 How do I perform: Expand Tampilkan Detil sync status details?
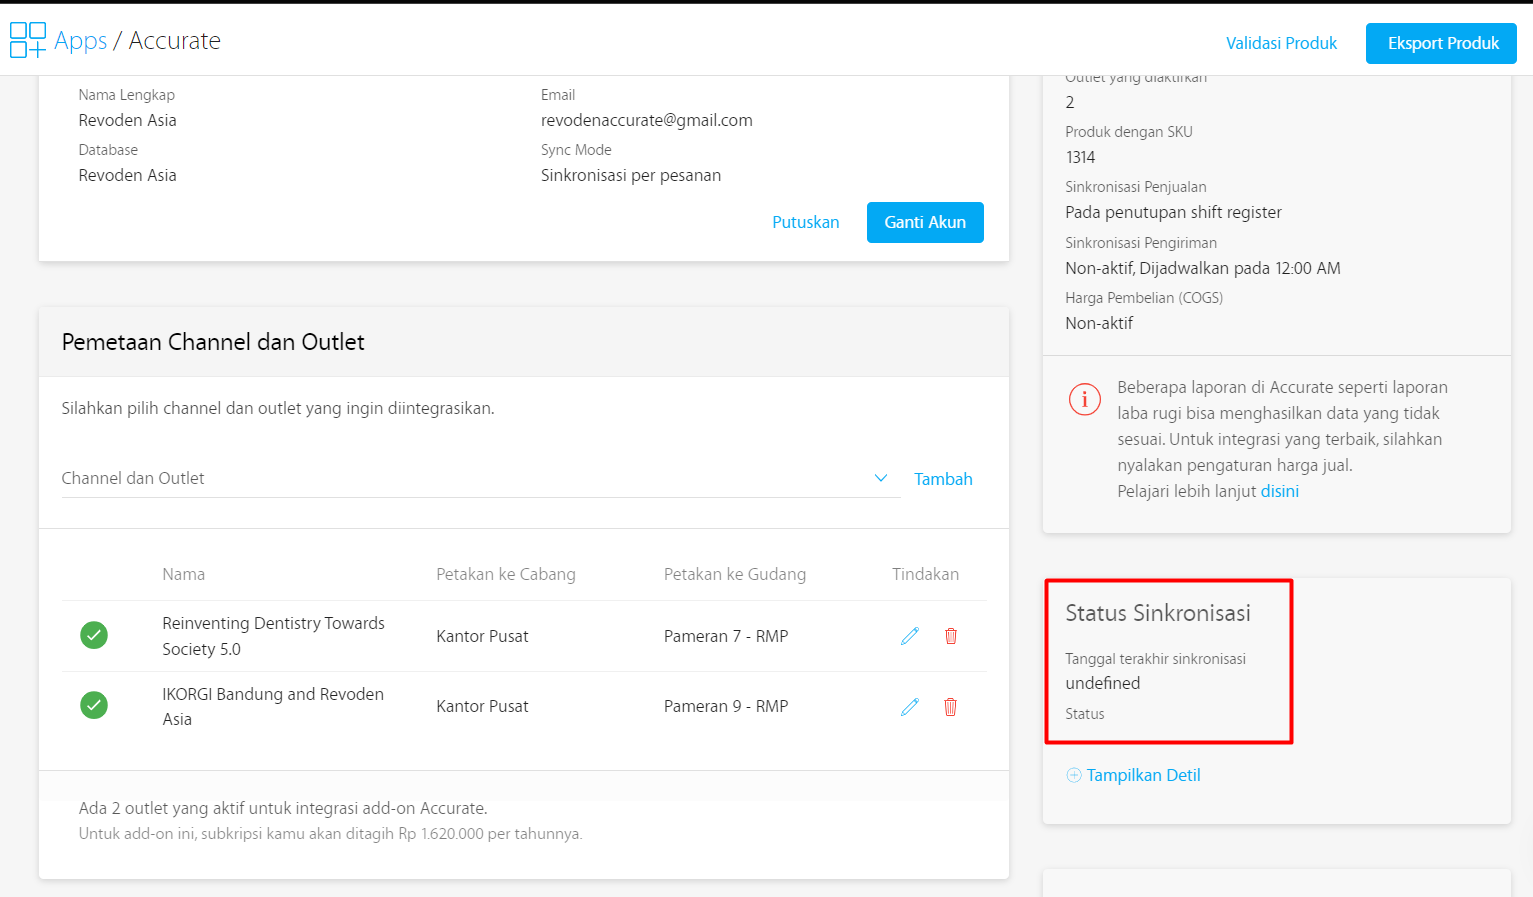1143,775
